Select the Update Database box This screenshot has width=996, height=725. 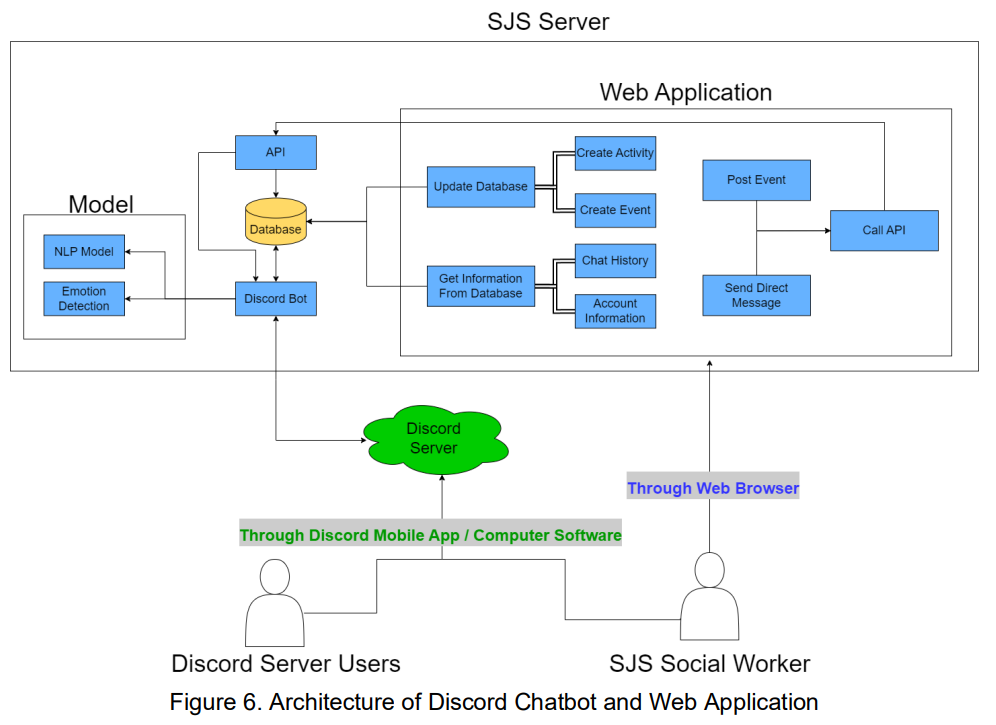click(480, 187)
